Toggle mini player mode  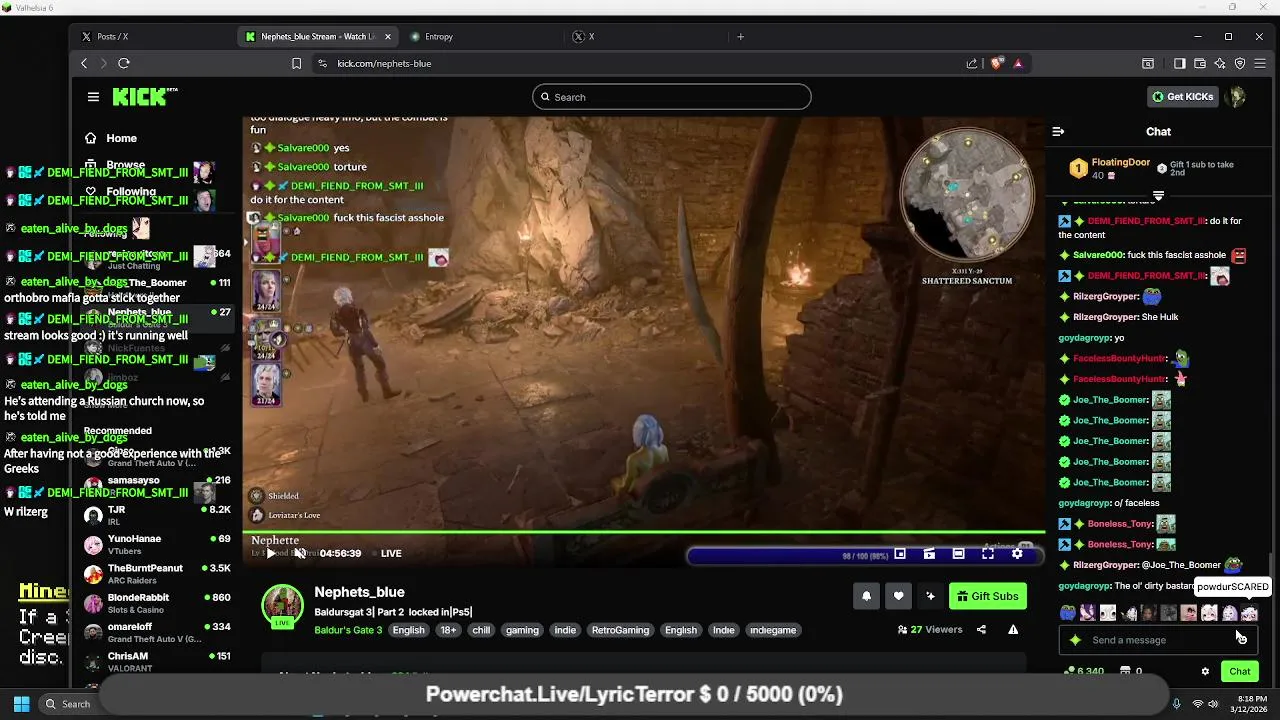900,553
